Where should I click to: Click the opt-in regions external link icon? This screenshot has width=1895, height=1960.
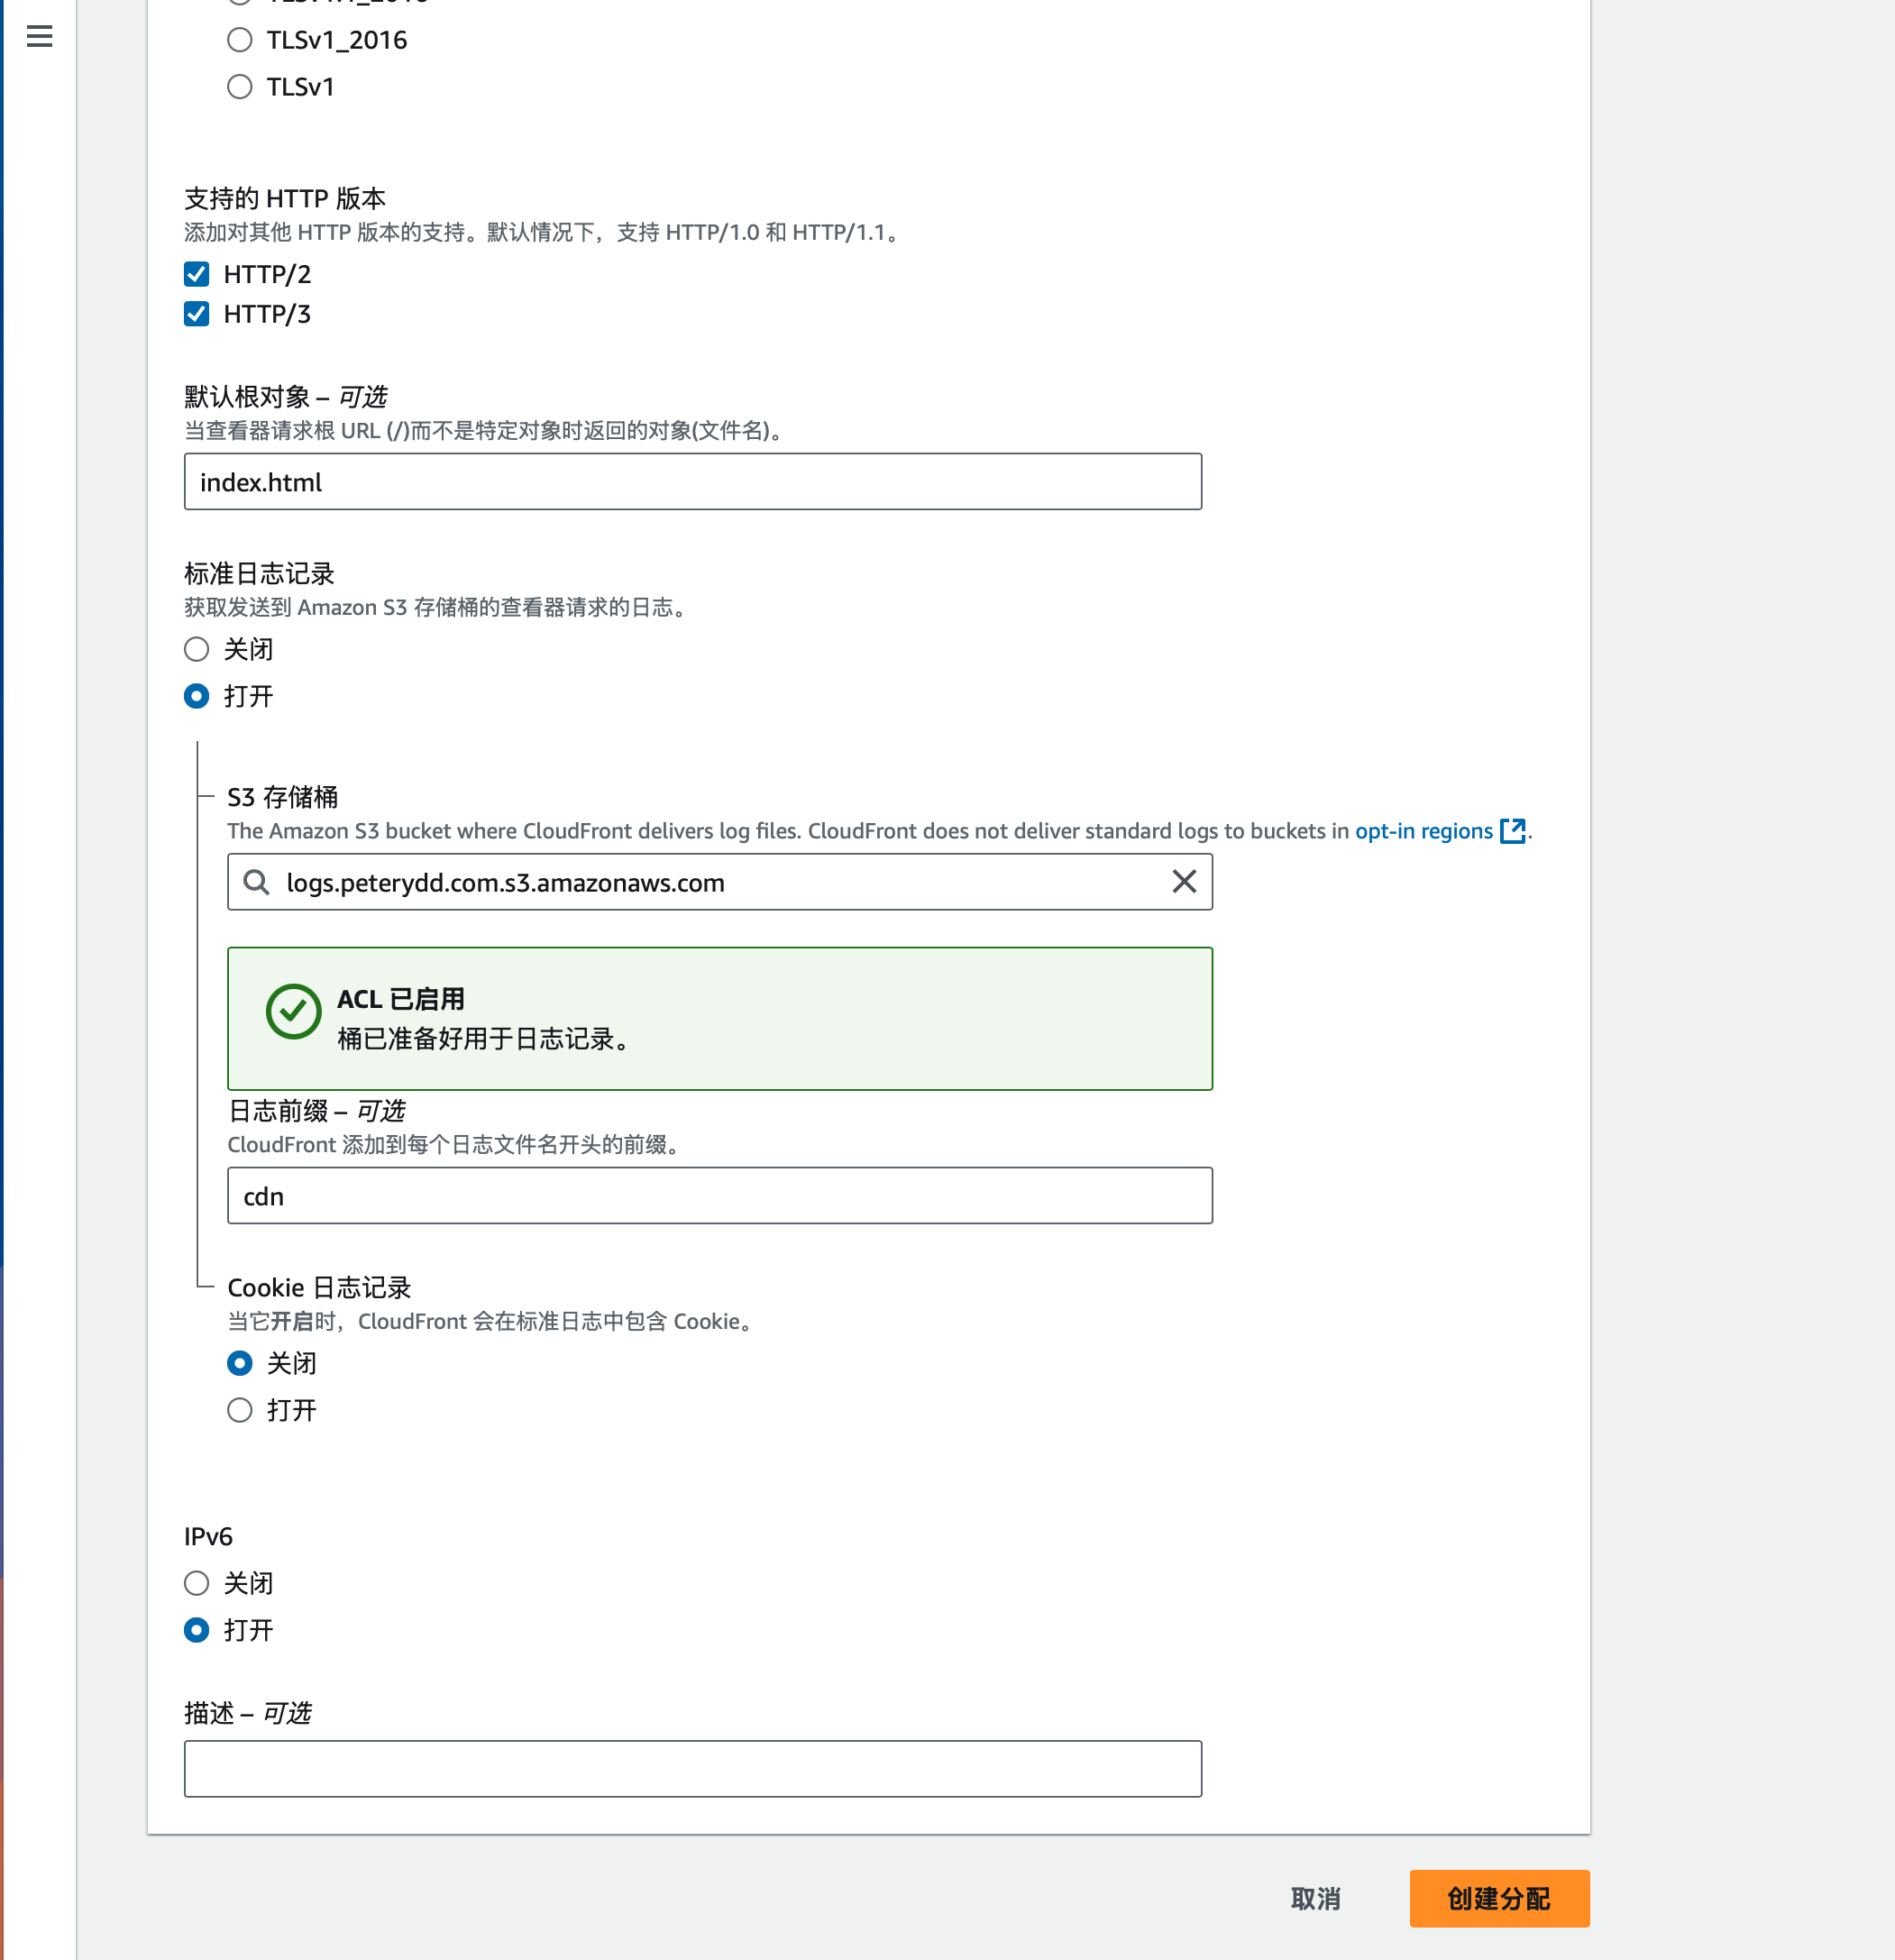(1512, 831)
